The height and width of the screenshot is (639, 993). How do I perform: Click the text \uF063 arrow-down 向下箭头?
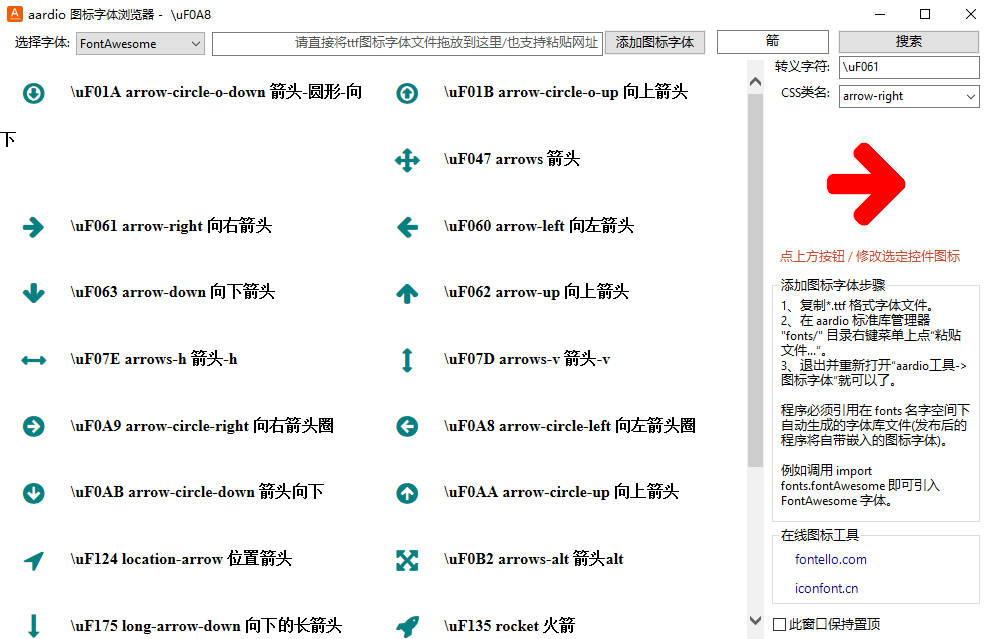173,292
